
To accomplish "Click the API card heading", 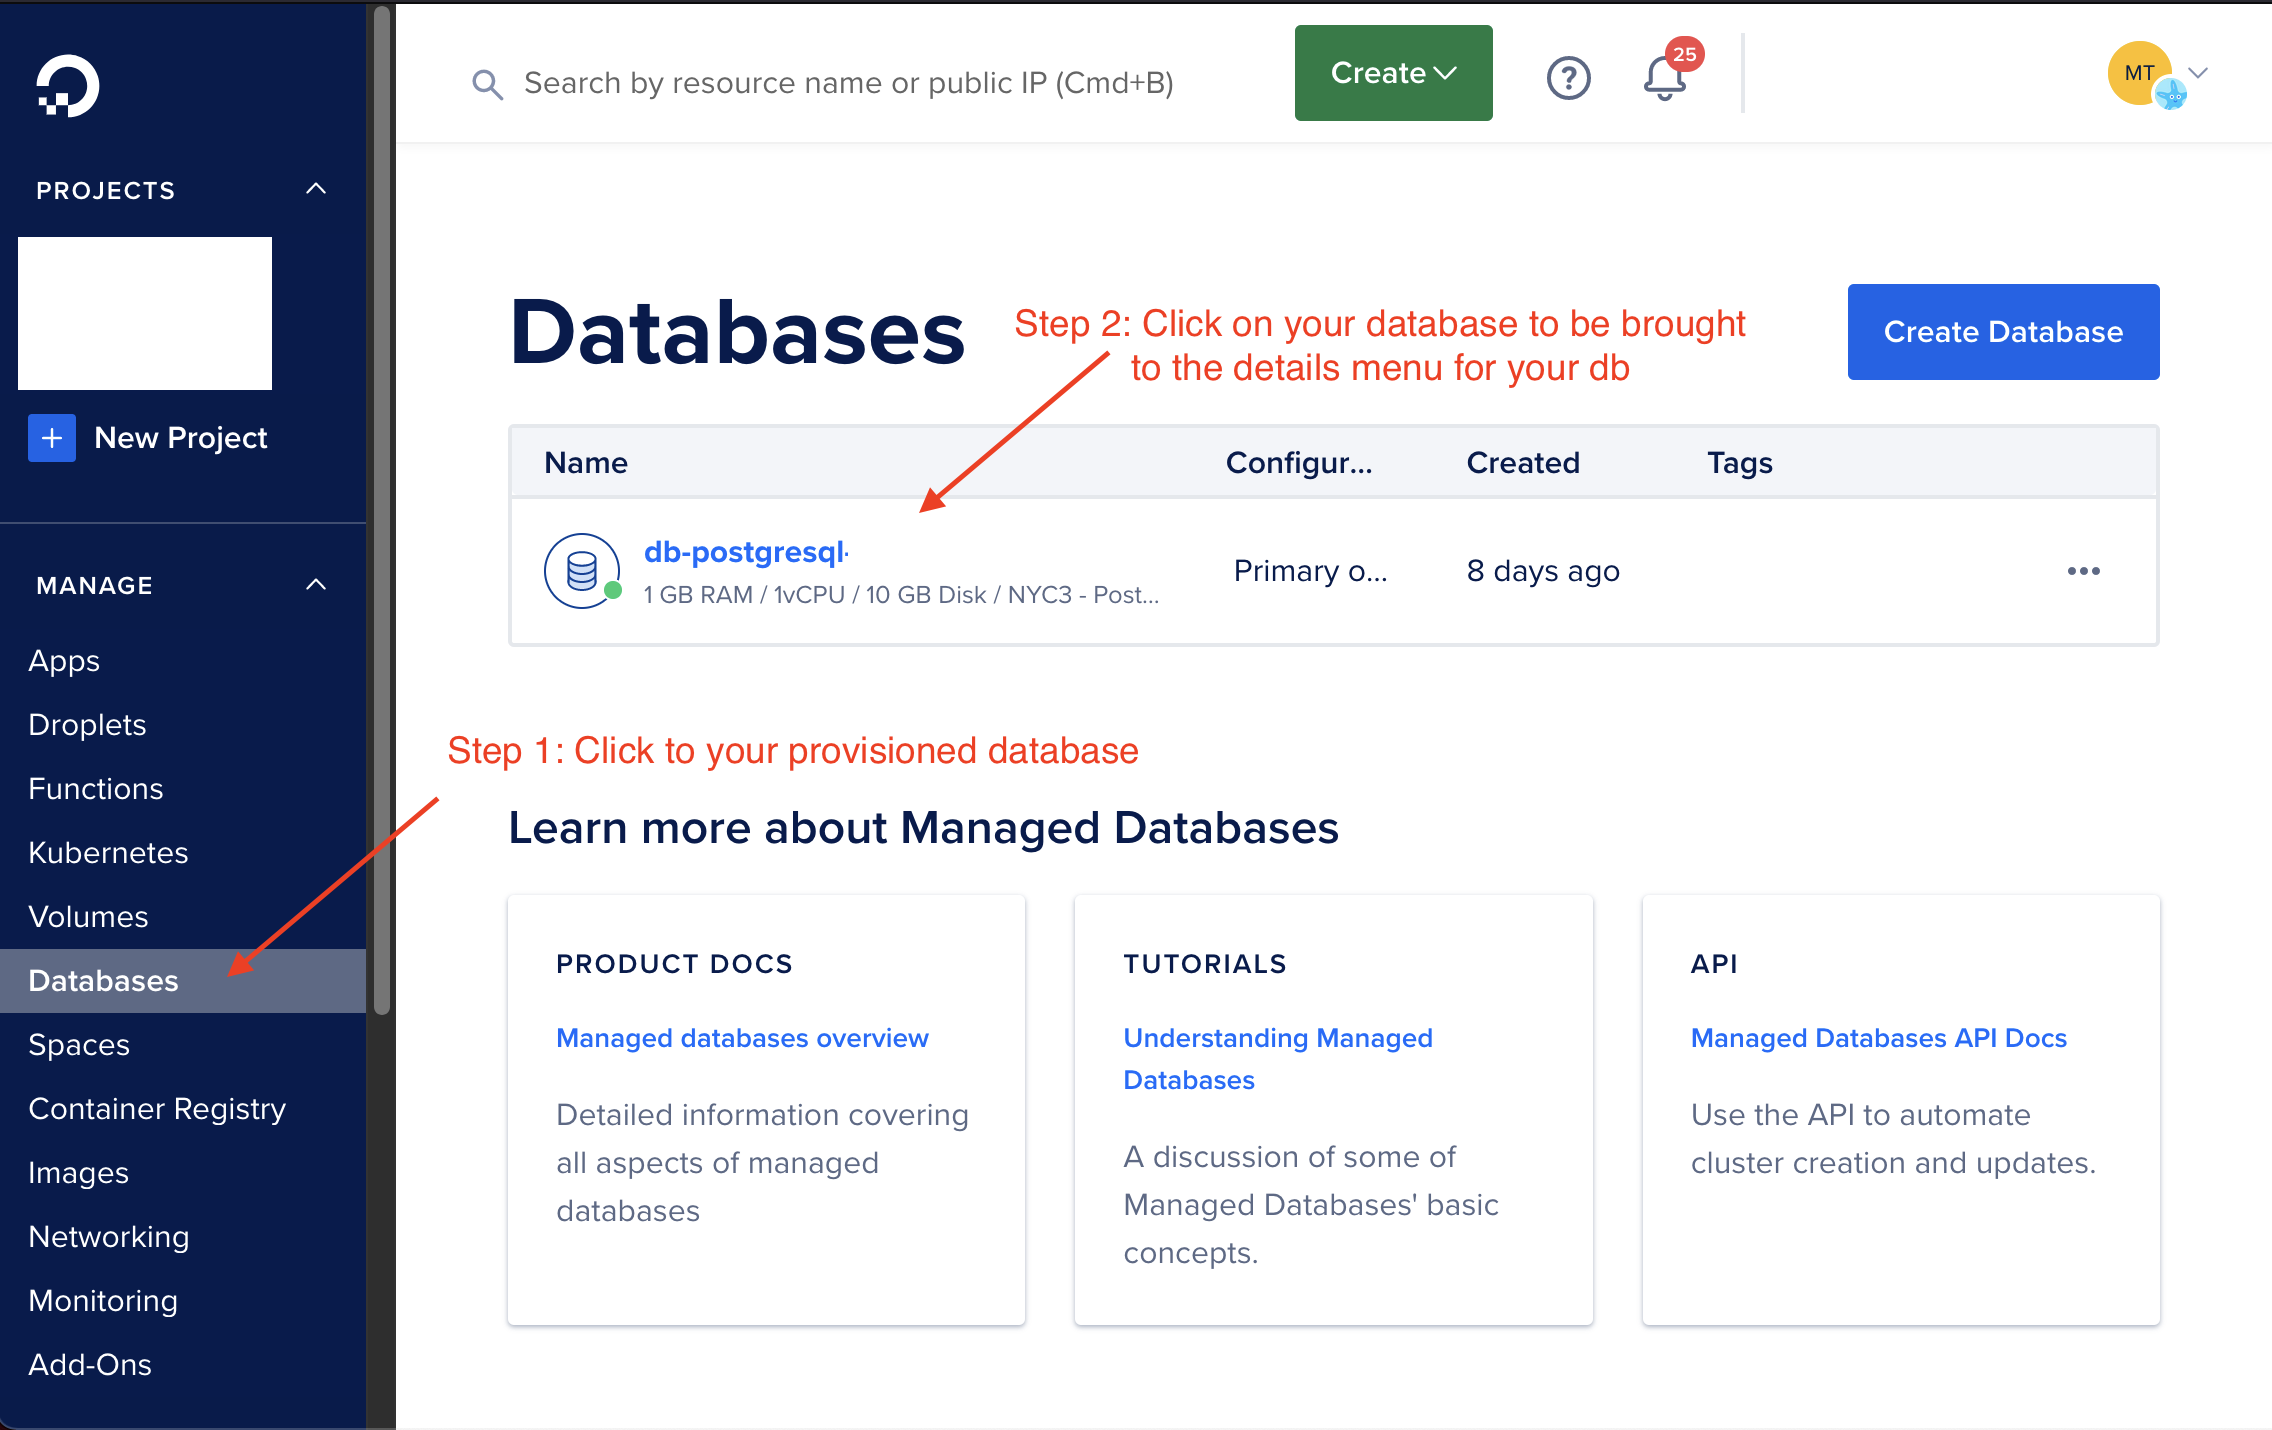I will tap(1714, 964).
